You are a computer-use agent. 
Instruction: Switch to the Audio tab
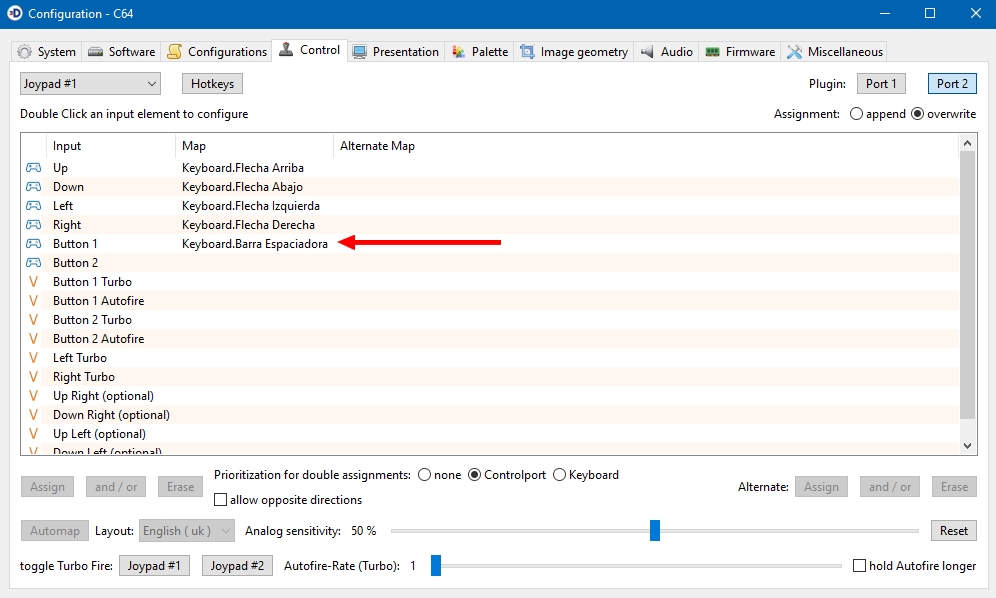(x=666, y=52)
